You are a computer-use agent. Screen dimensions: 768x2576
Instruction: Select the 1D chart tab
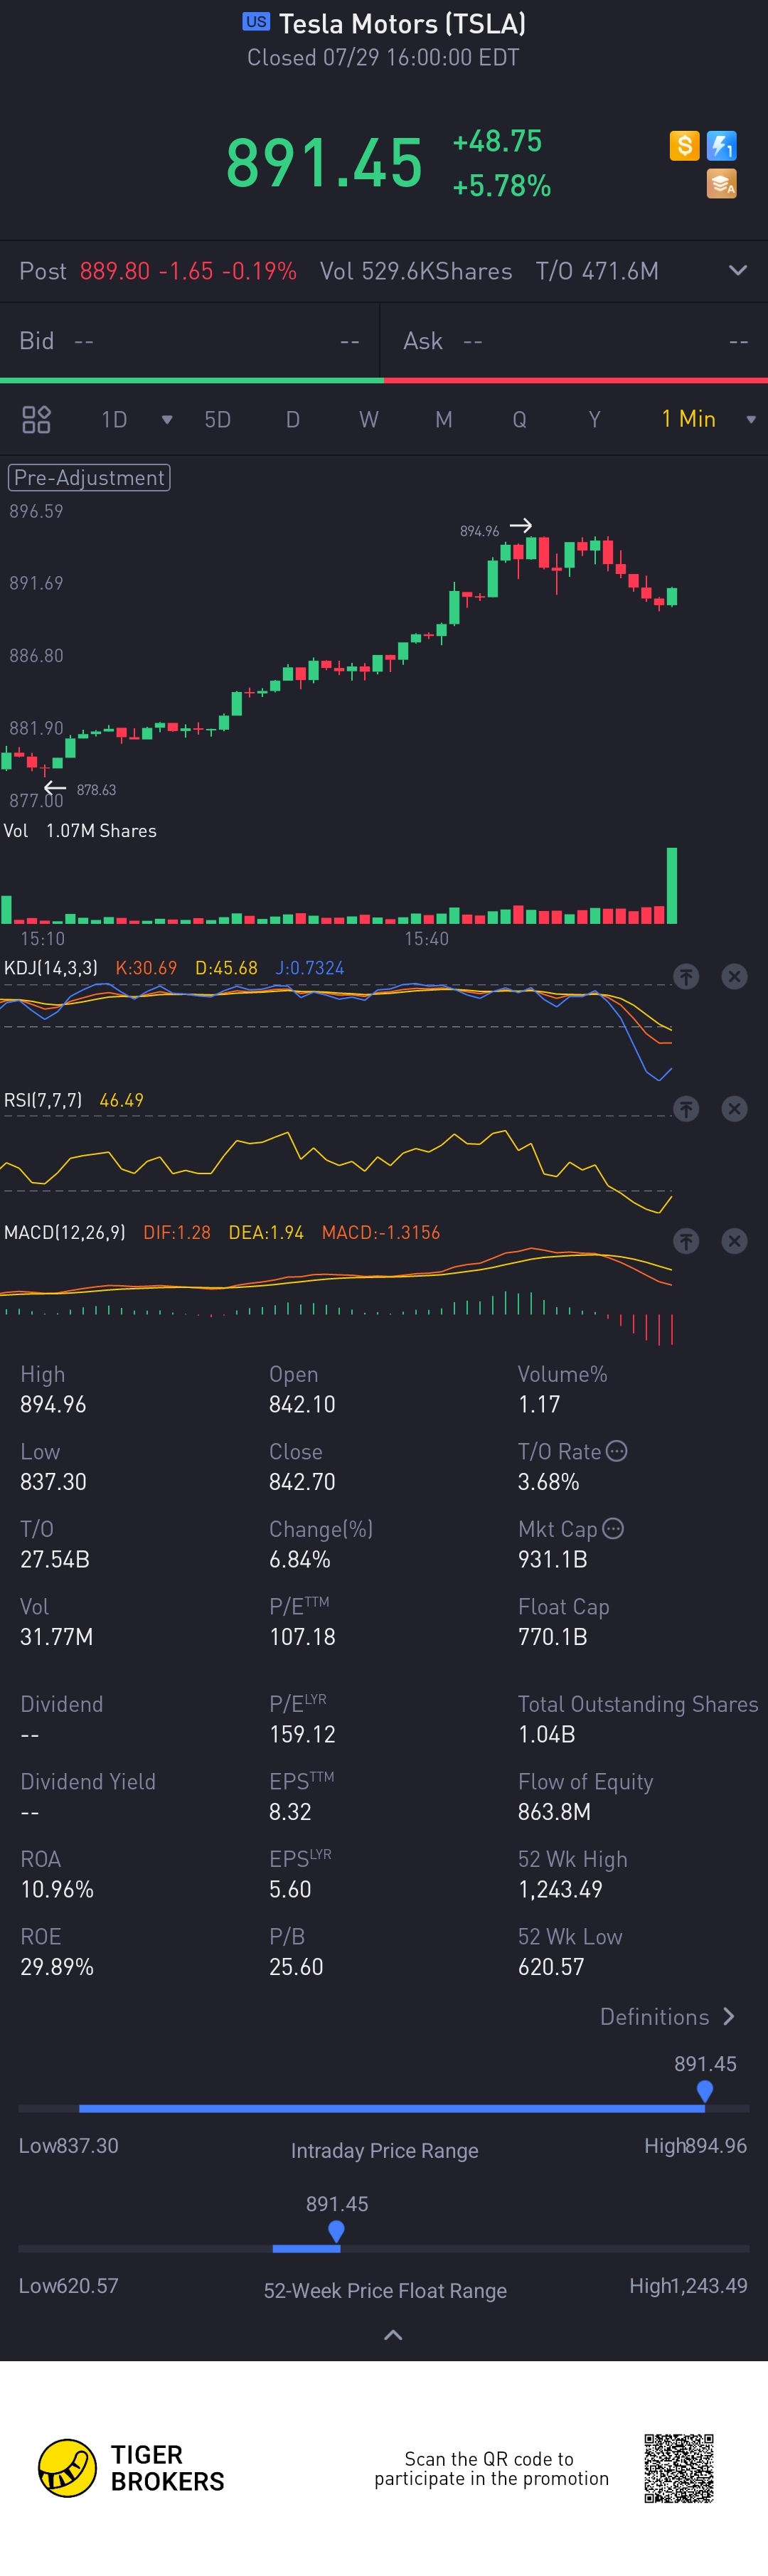tap(114, 419)
